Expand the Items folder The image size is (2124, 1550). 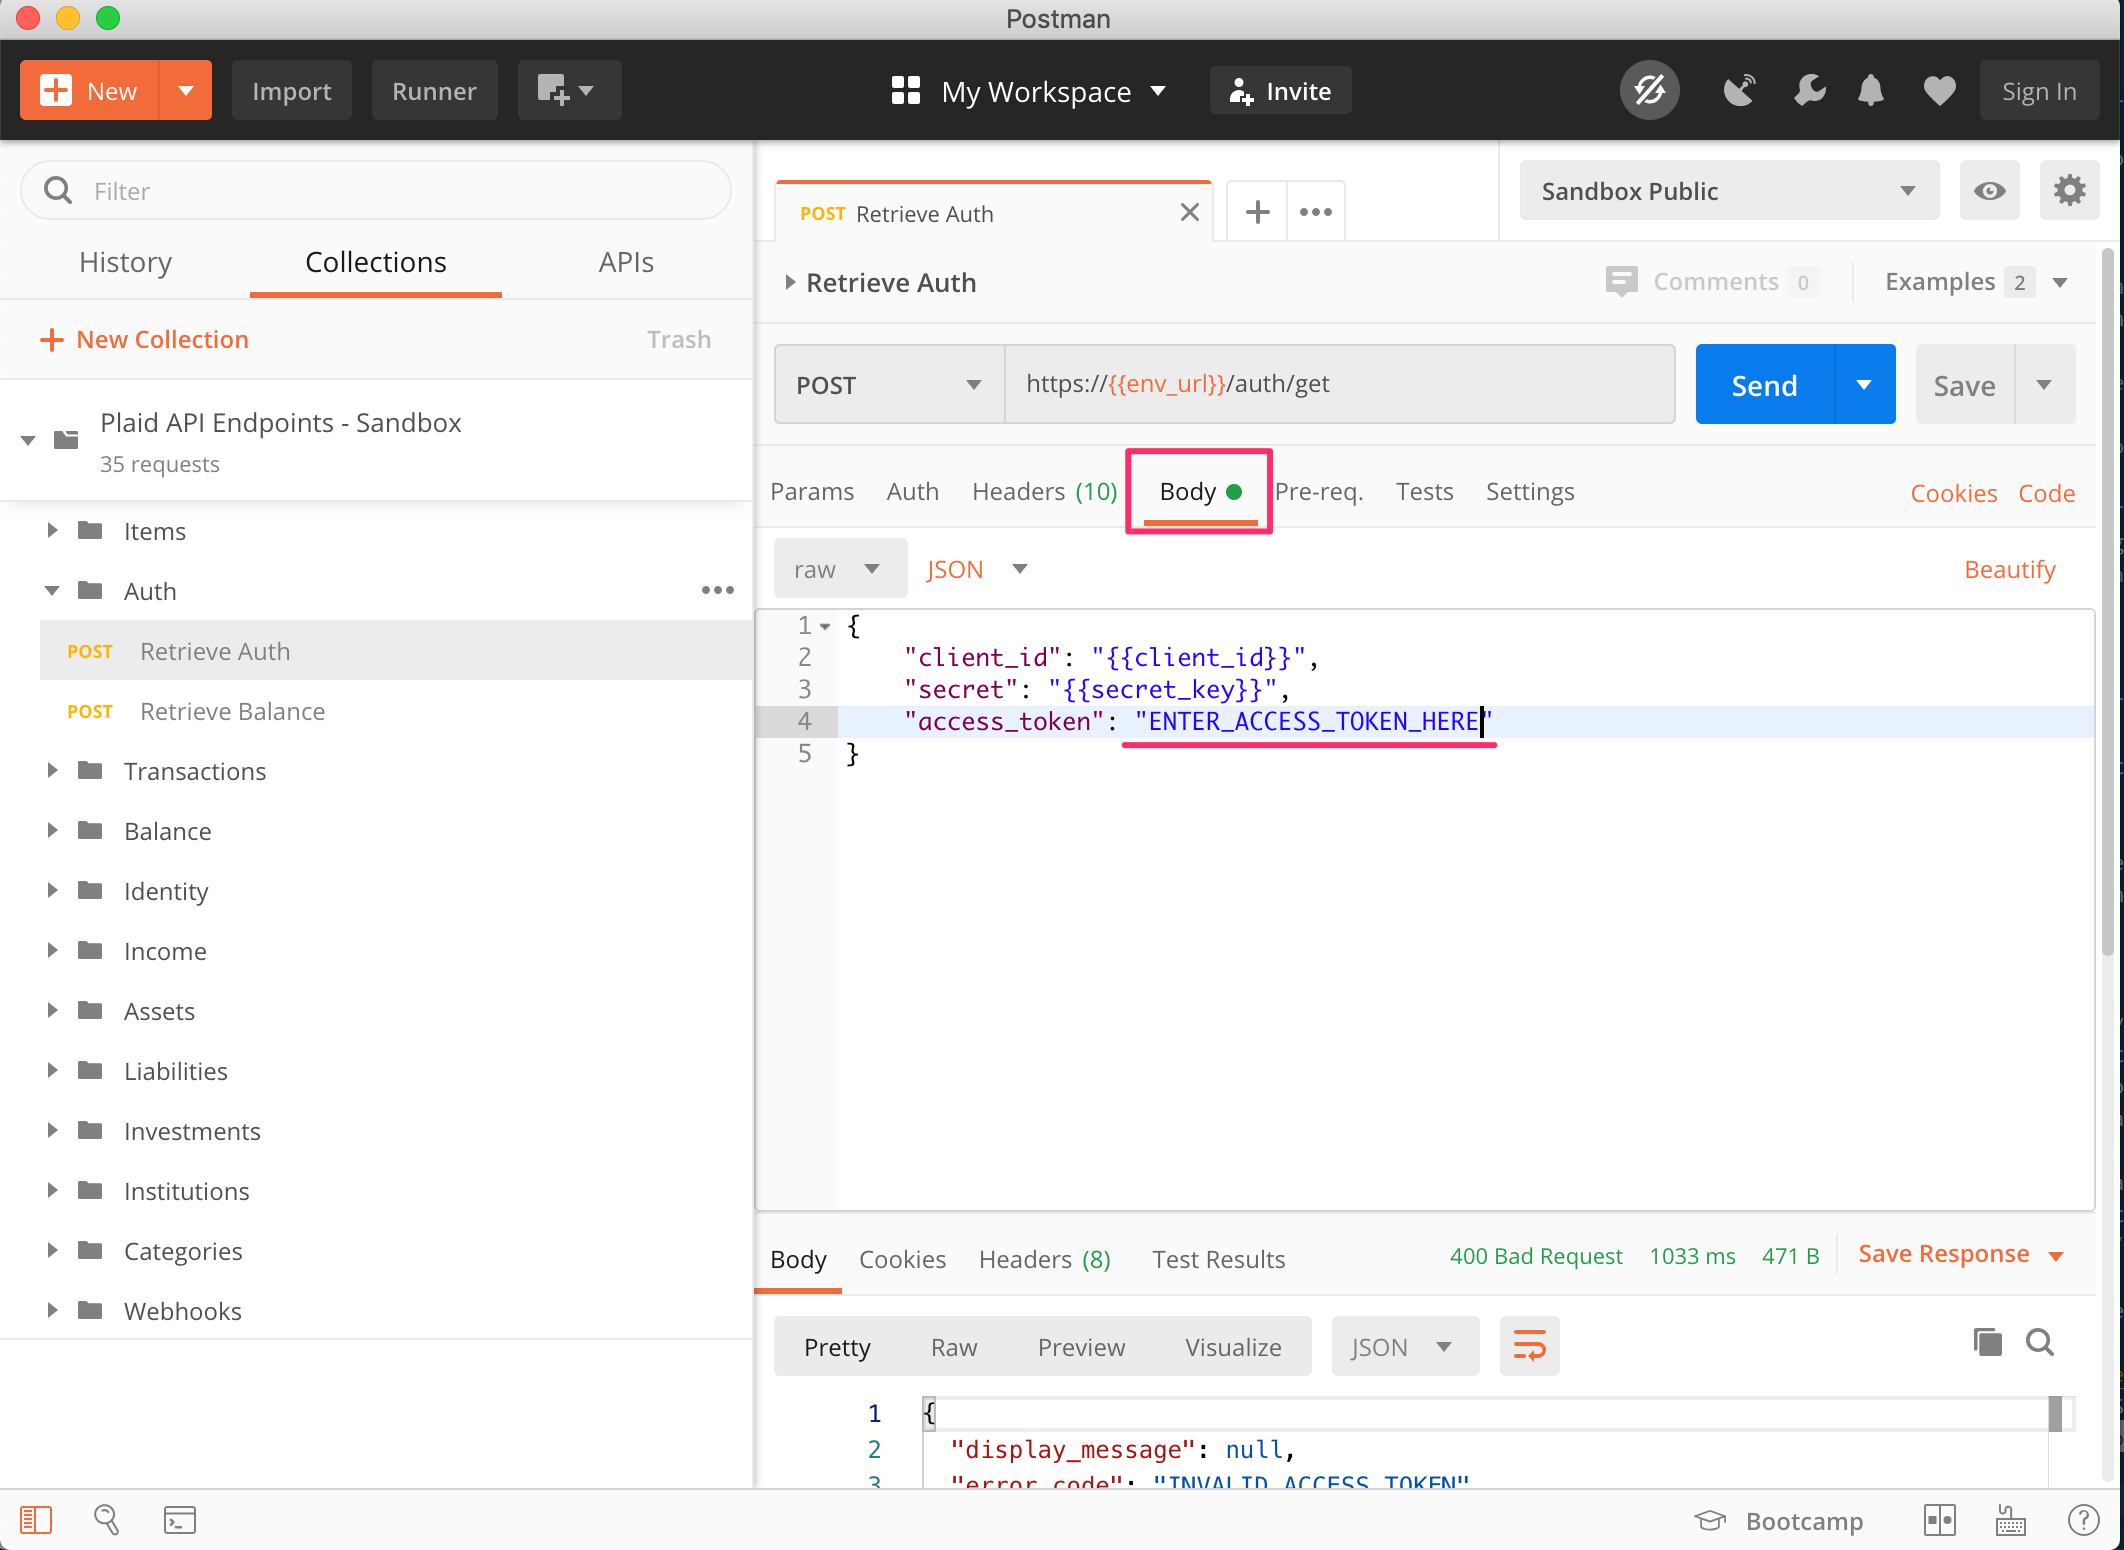pos(52,530)
